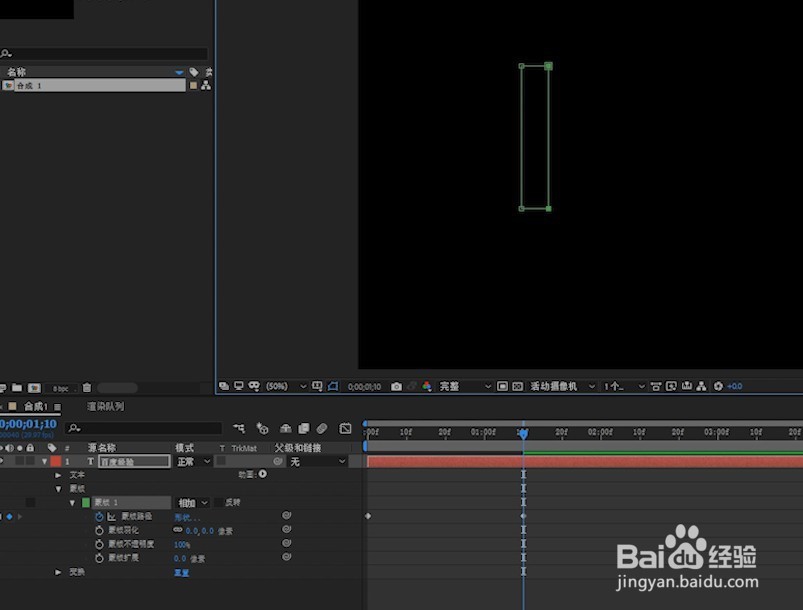Enable the motion blur switch for the composition
The width and height of the screenshot is (803, 610).
[x=322, y=428]
